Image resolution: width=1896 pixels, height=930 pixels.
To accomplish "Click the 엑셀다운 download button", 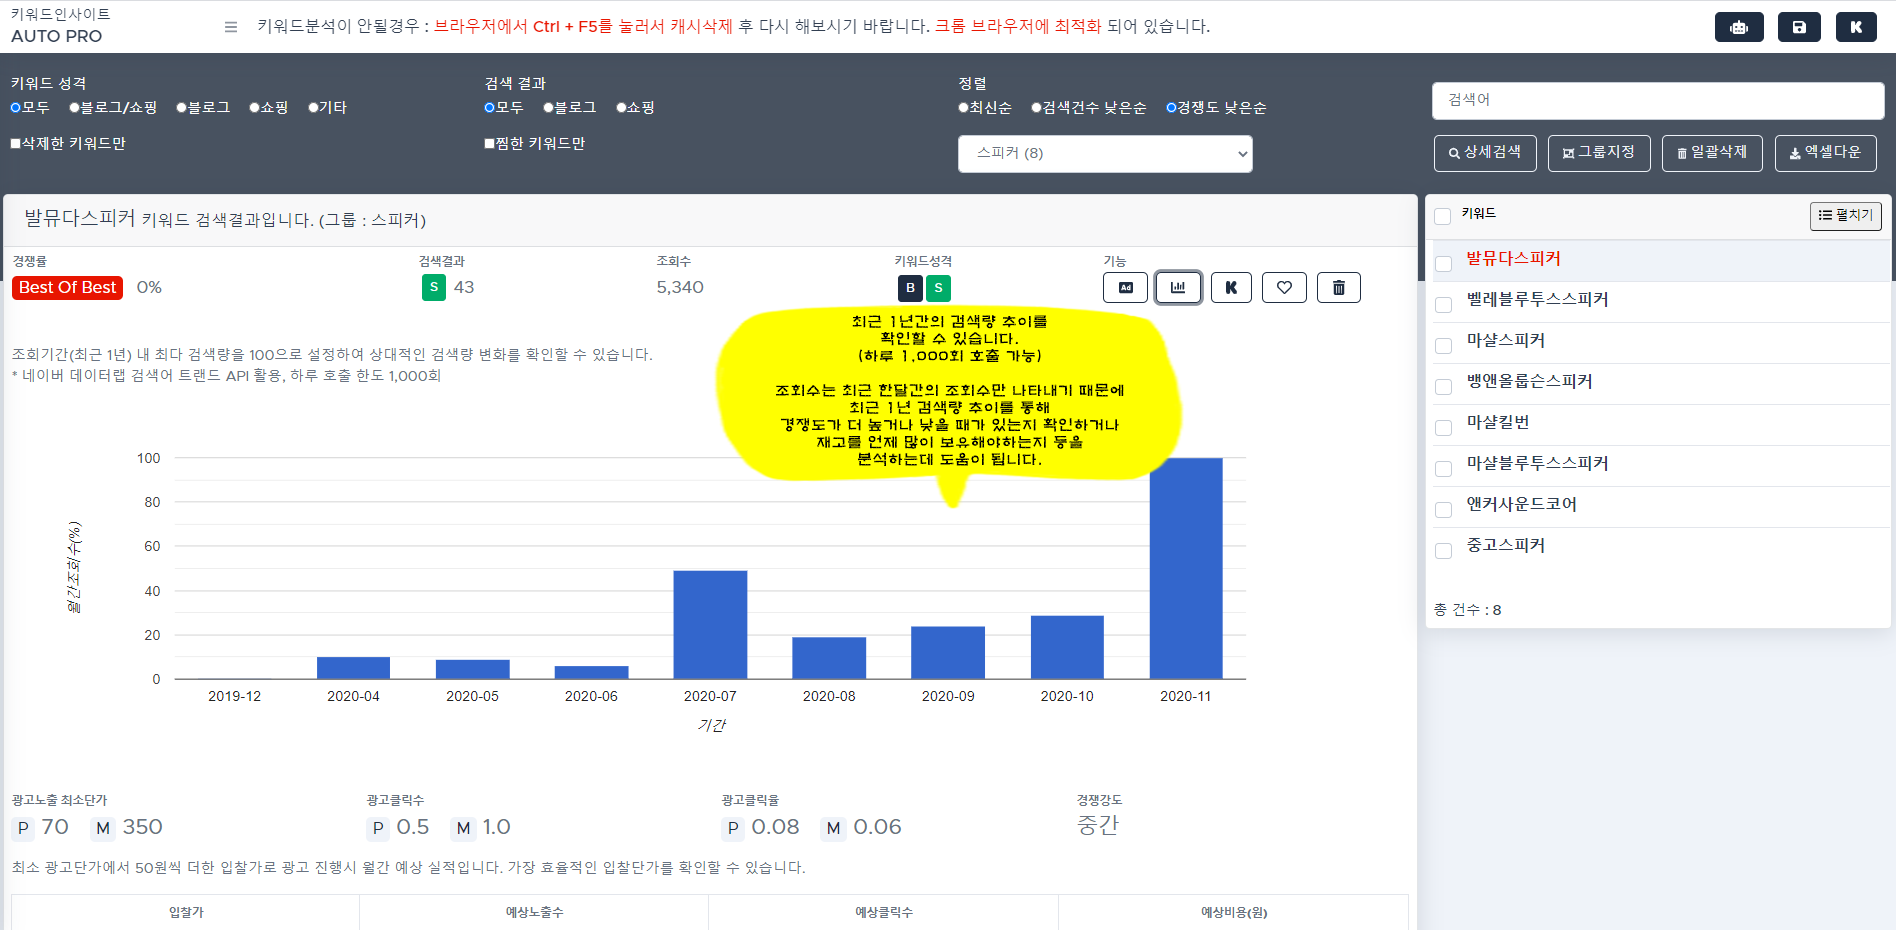I will pos(1825,153).
